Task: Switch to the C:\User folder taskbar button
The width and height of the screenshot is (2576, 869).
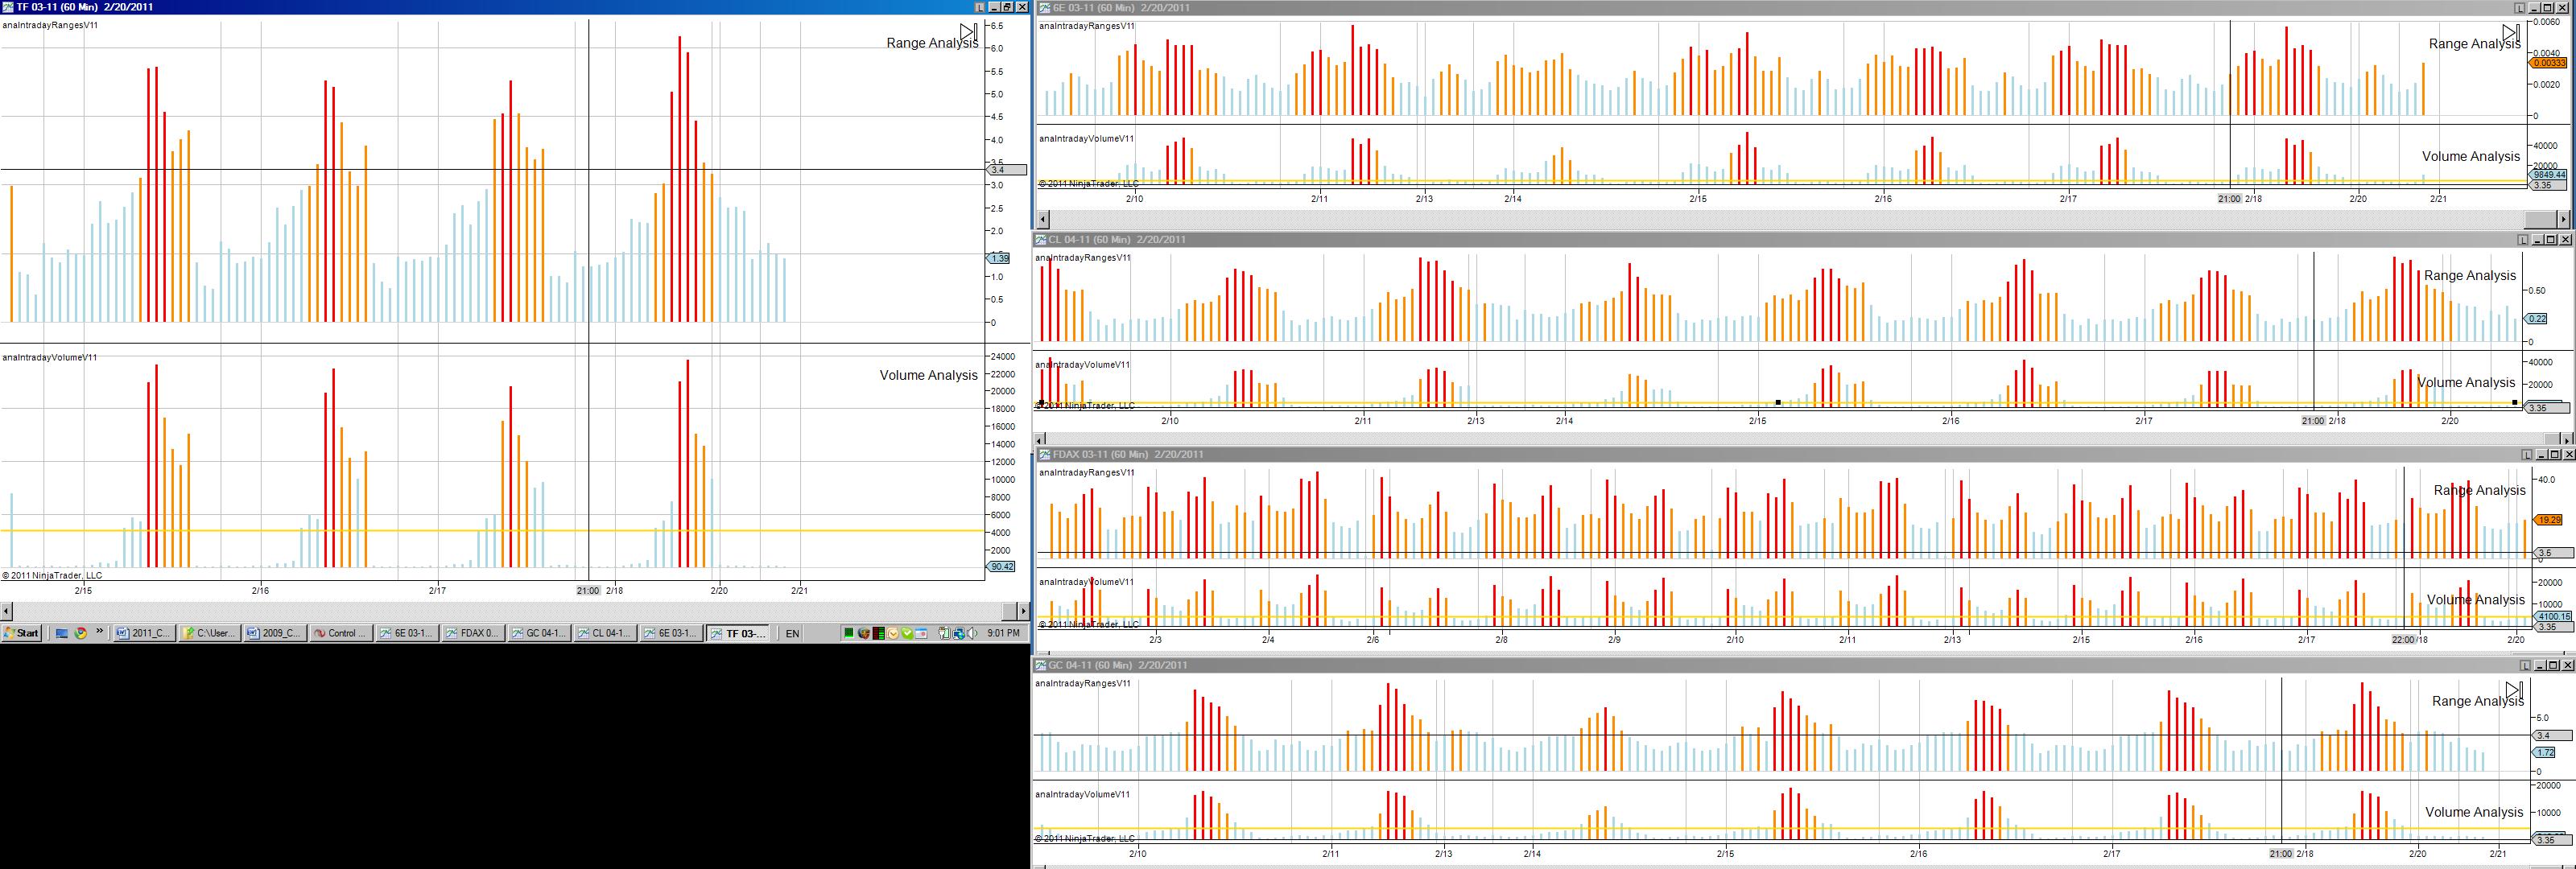Action: (210, 633)
